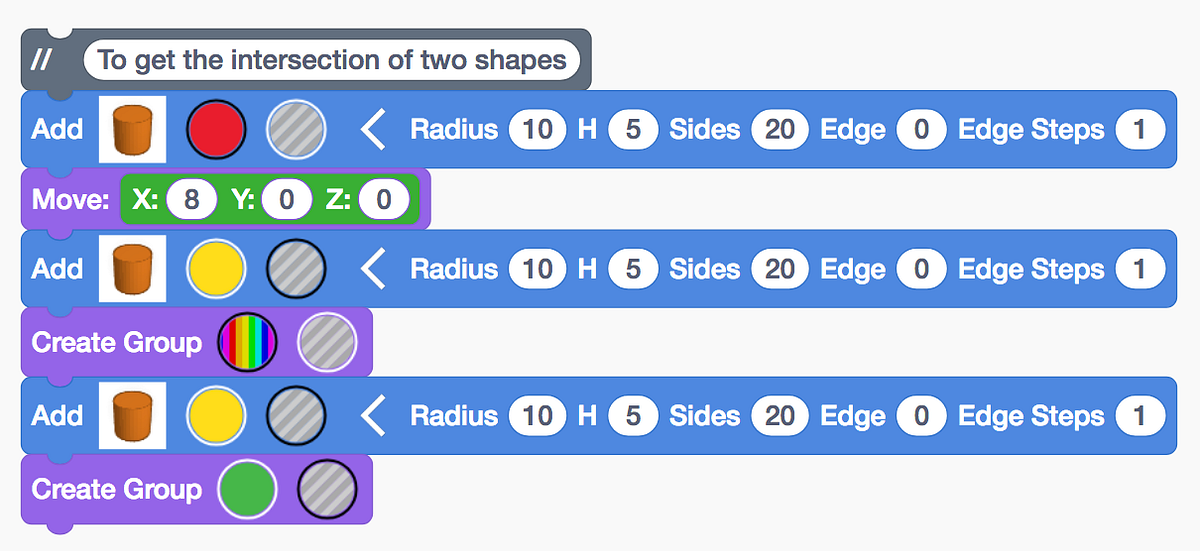Click the X value field in the Move block
This screenshot has height=551, width=1200.
[x=191, y=201]
